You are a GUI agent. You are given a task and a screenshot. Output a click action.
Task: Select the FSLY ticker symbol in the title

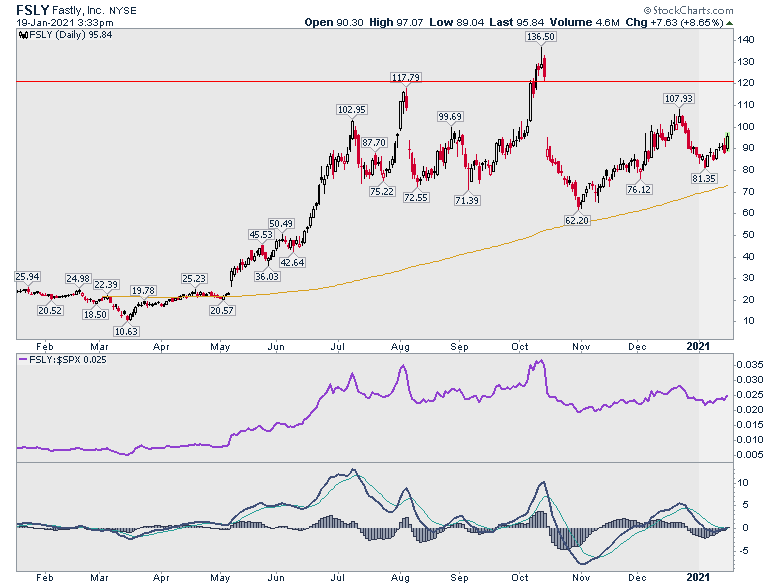click(32, 9)
